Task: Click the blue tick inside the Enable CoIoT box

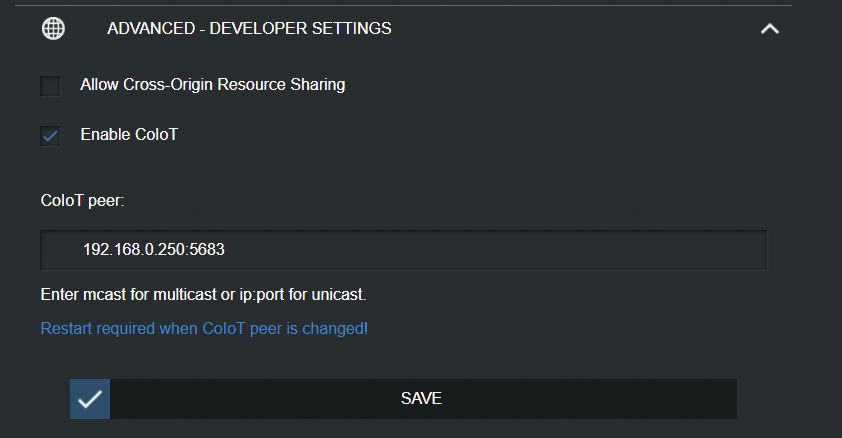Action: point(51,135)
